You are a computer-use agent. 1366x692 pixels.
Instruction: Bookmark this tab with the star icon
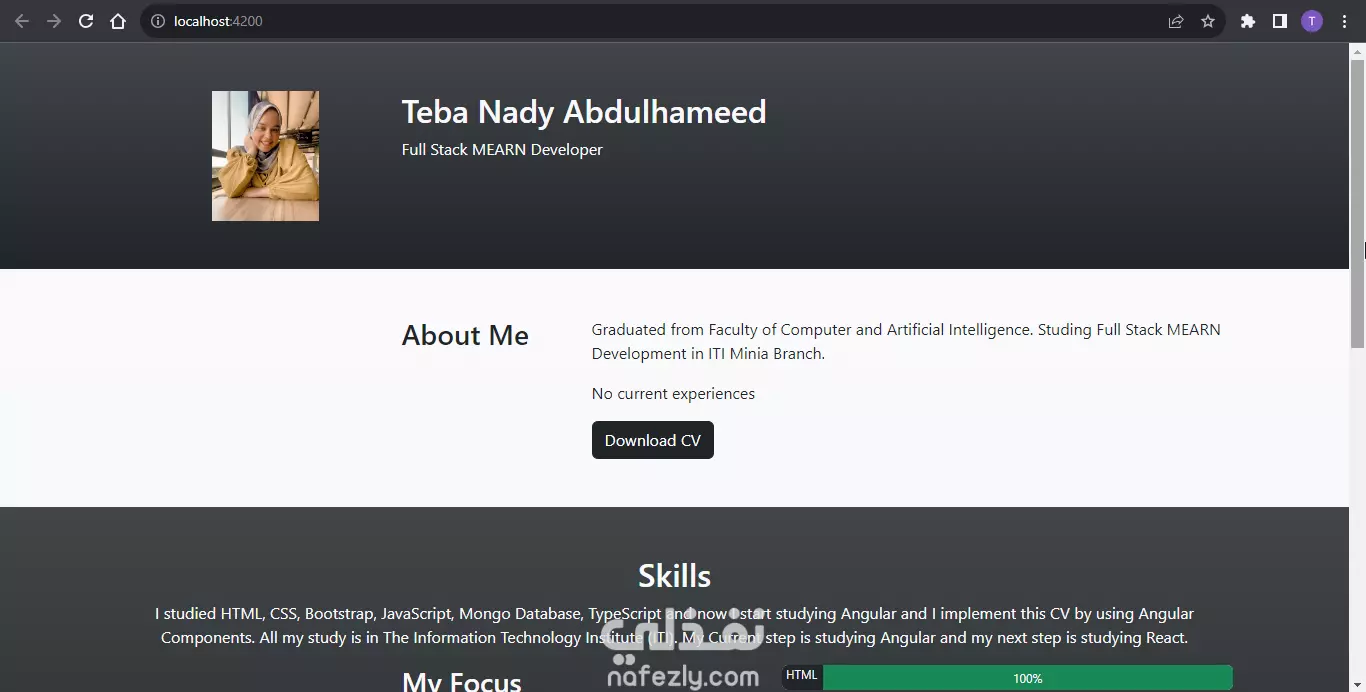tap(1208, 21)
